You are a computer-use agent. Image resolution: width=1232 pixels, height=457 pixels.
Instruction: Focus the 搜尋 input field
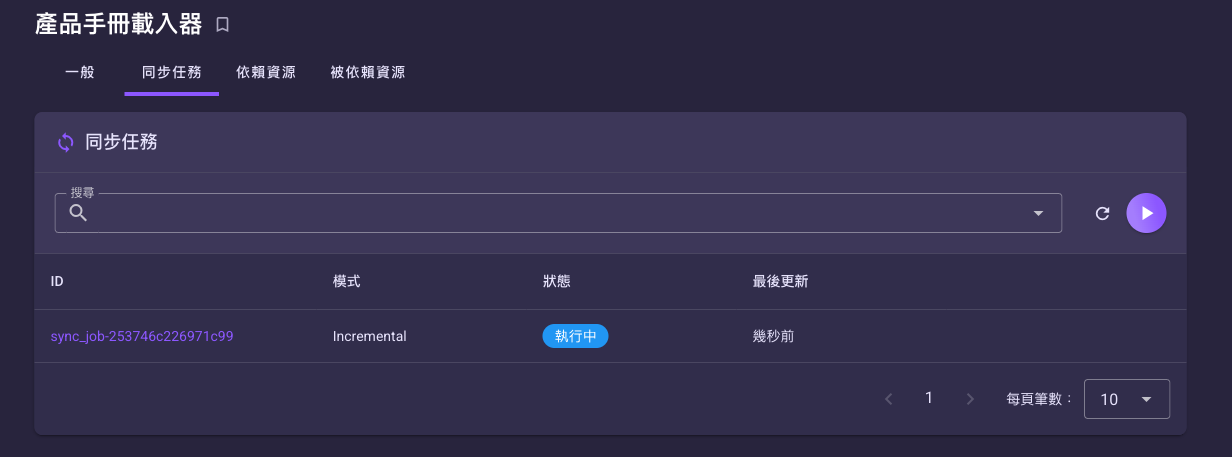click(558, 213)
